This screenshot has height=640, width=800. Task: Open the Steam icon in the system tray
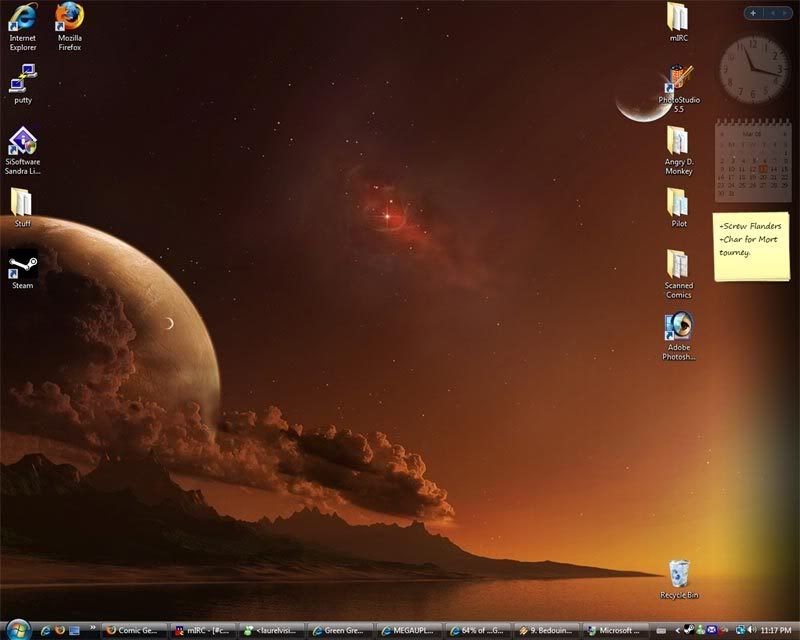(690, 628)
